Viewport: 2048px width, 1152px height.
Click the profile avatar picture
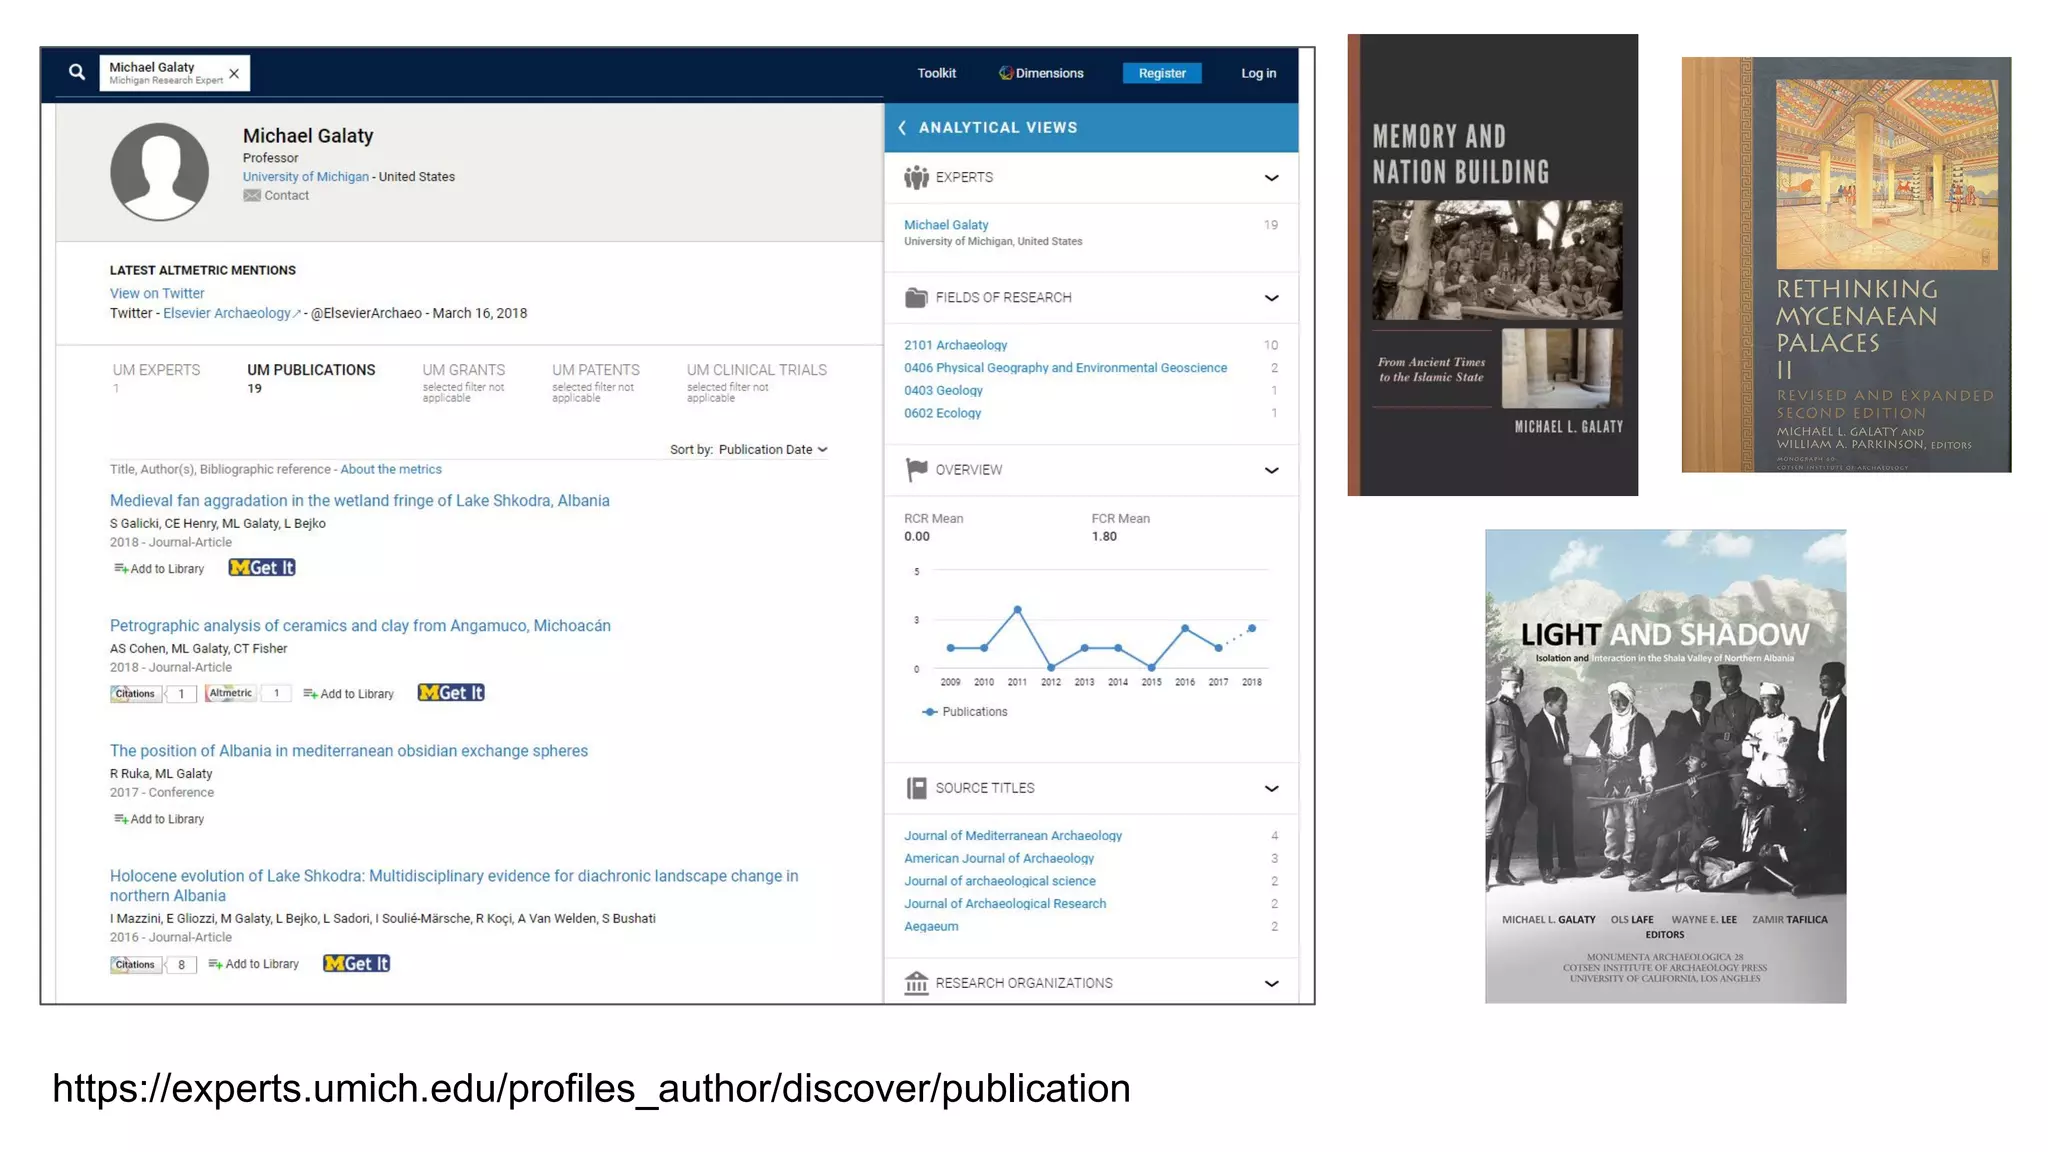tap(160, 171)
